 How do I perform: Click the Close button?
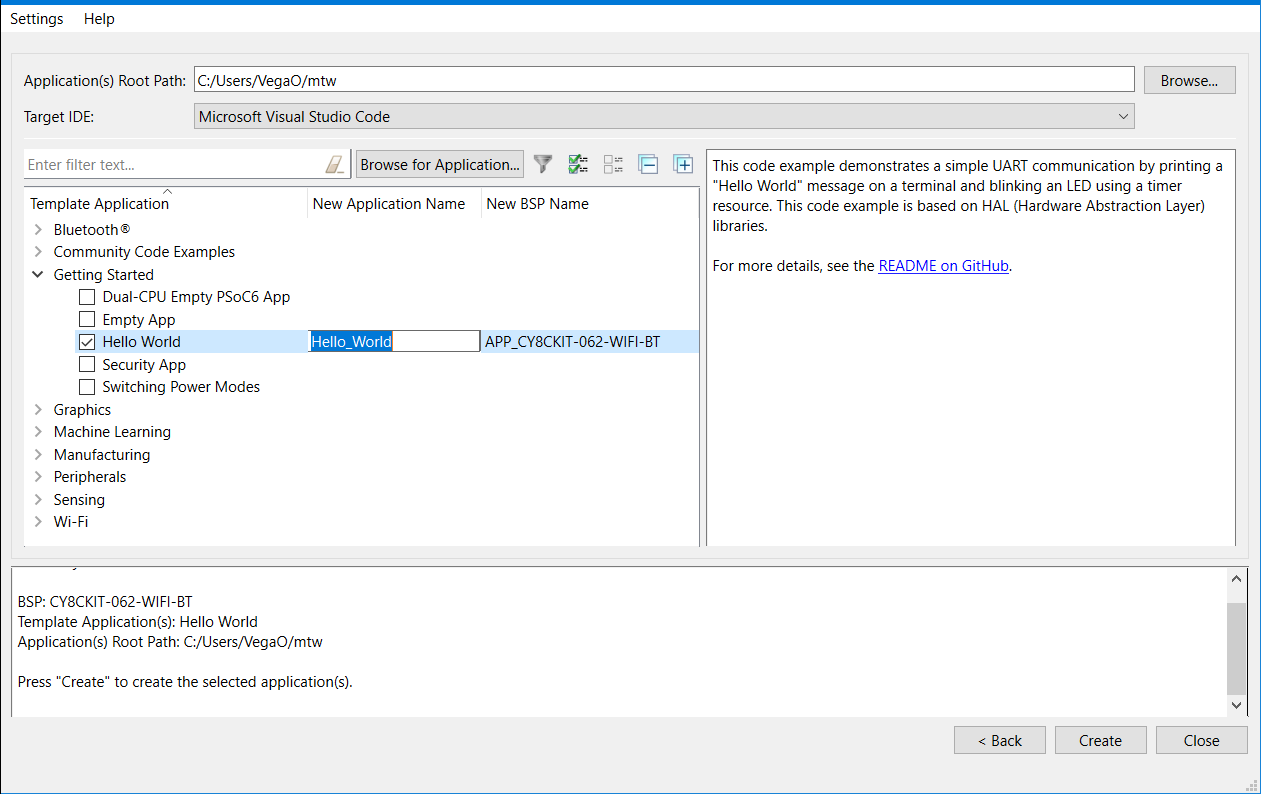click(x=1201, y=741)
